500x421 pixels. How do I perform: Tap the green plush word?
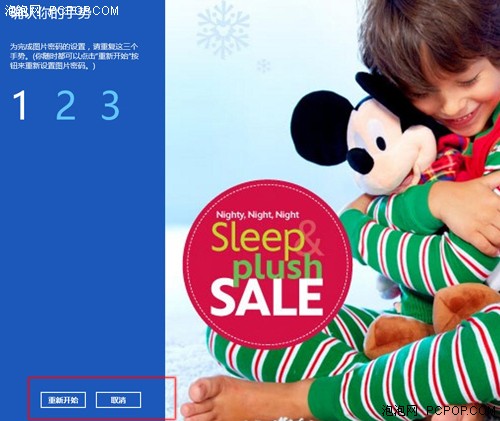click(278, 268)
